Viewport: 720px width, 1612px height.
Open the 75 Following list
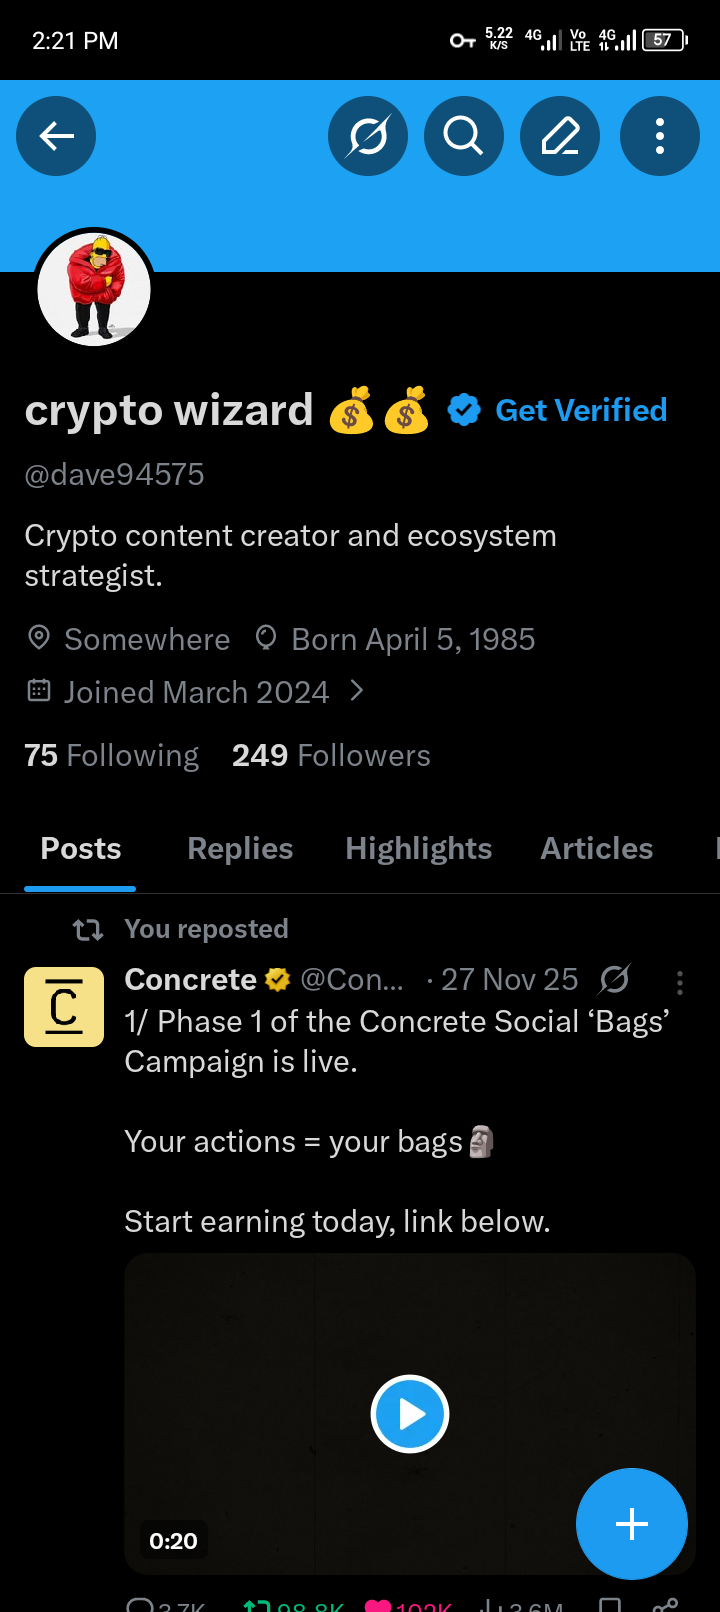112,756
